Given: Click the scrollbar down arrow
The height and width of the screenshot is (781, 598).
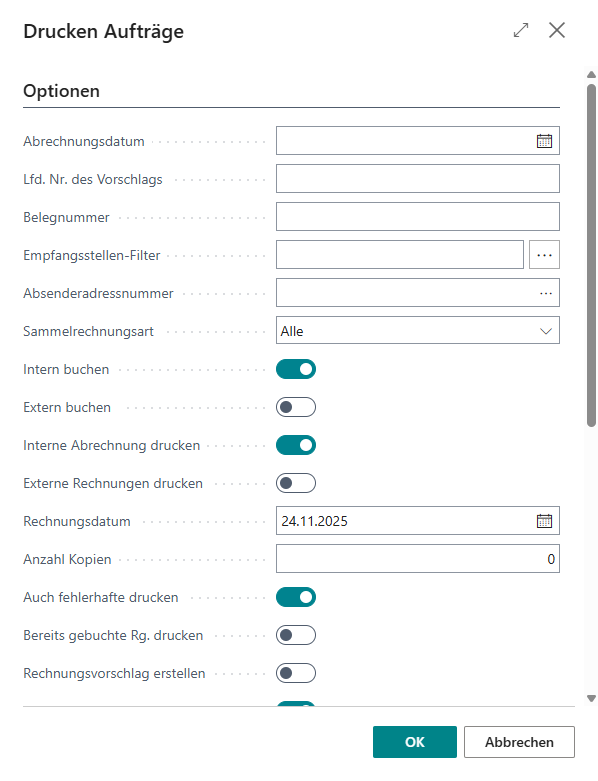Looking at the screenshot, I should click(x=591, y=698).
